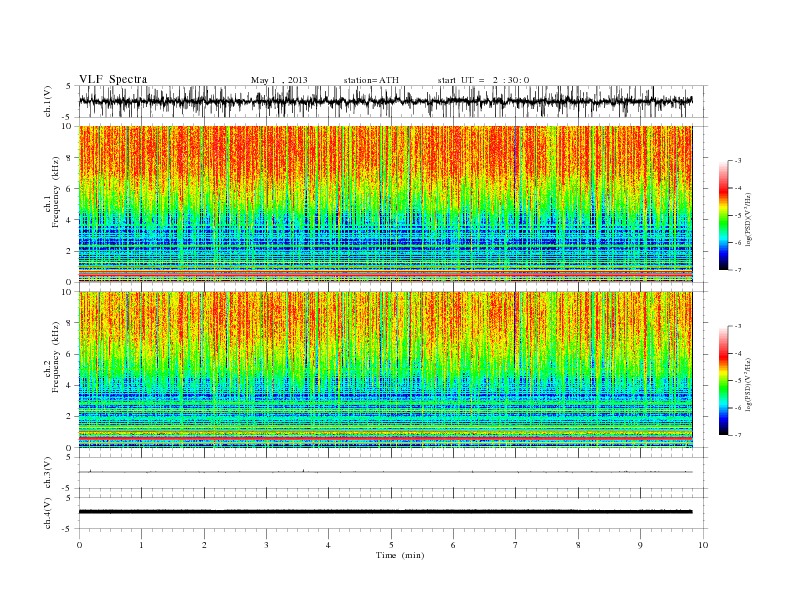
Task: Click the ch.4(V) axis "-5" tick label
Action: [x=68, y=529]
